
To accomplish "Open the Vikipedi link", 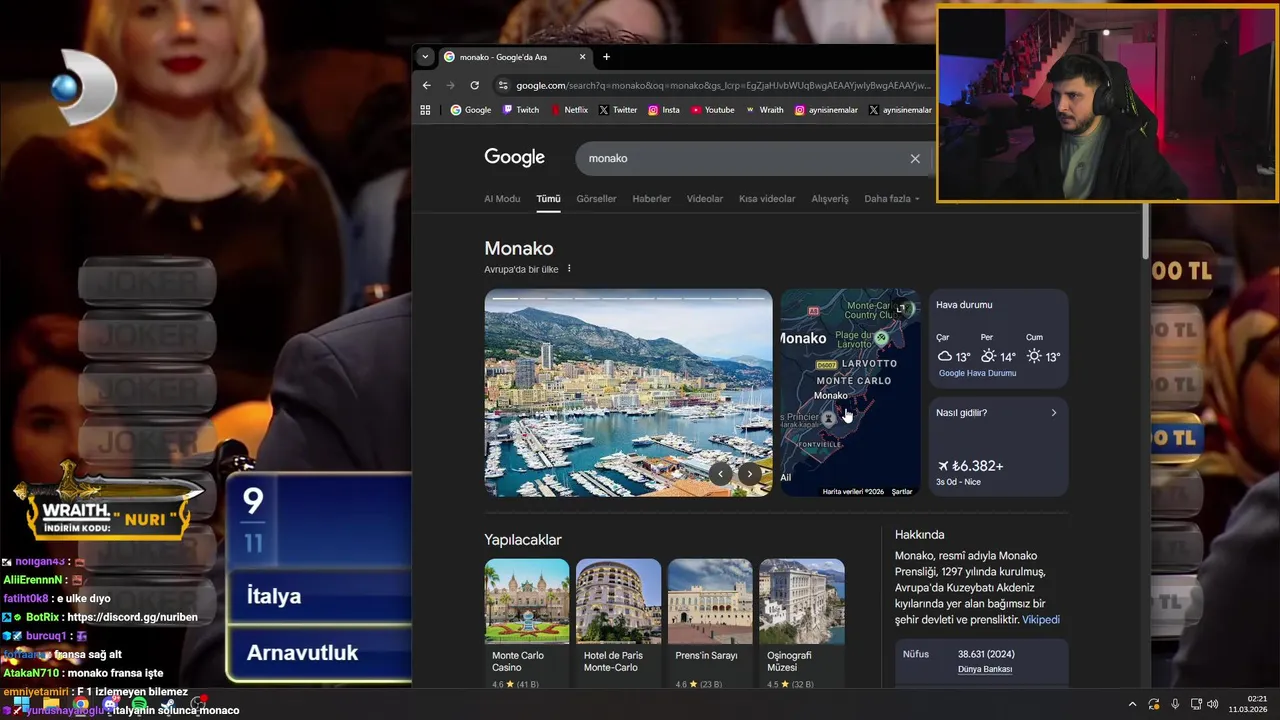I will pyautogui.click(x=1040, y=620).
